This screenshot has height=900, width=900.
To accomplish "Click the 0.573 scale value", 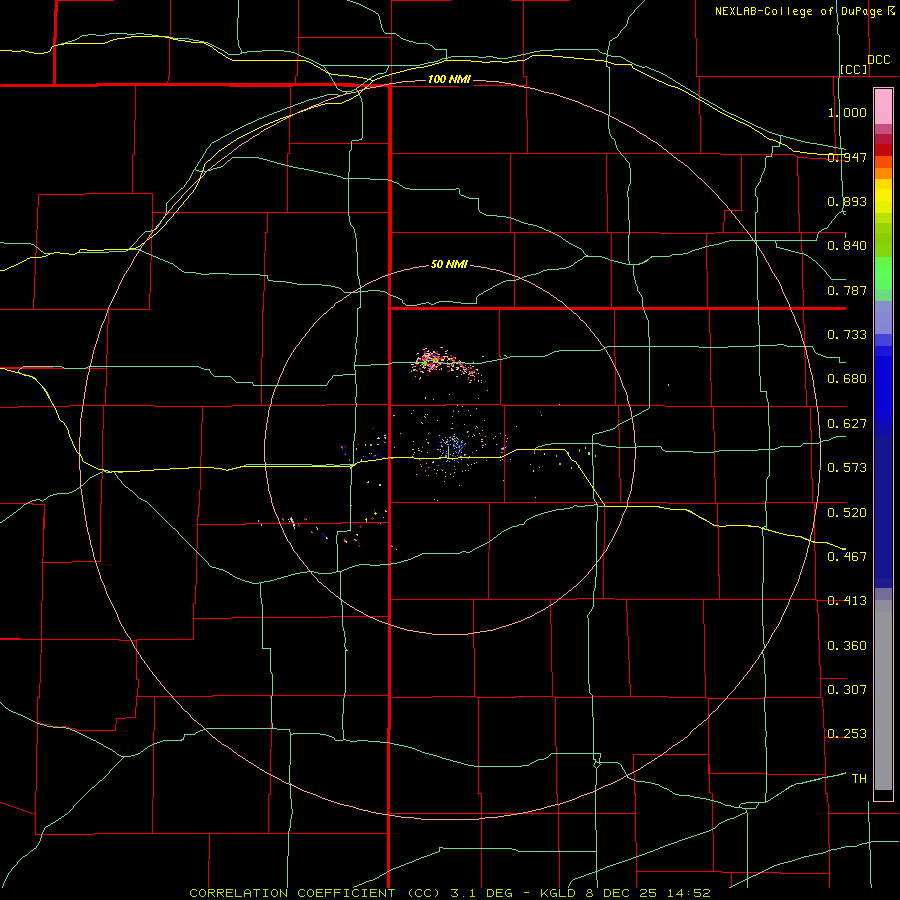I will pos(847,468).
